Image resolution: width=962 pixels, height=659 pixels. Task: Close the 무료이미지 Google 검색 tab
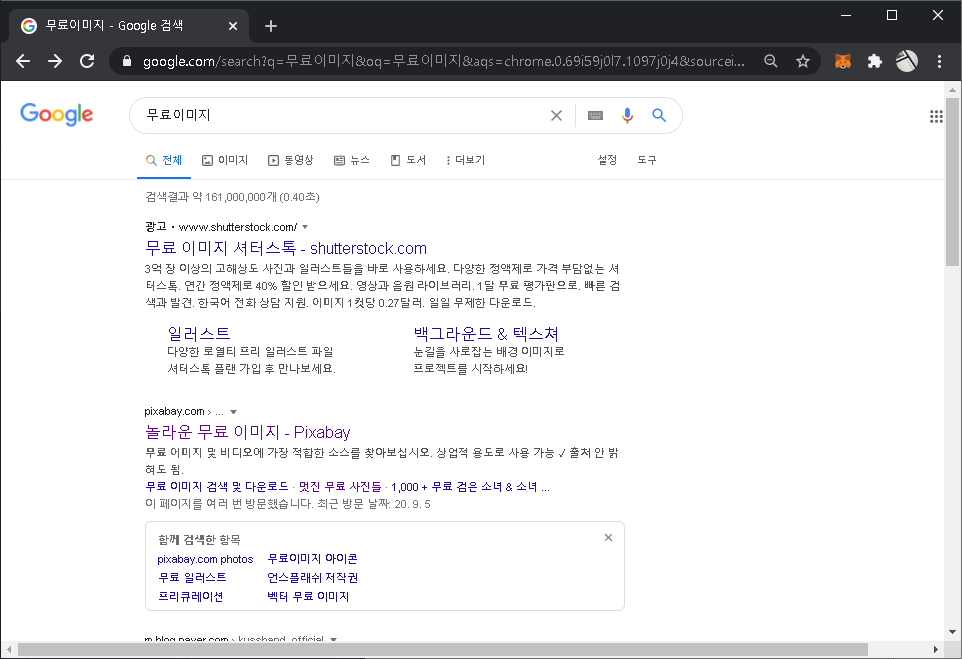(233, 26)
